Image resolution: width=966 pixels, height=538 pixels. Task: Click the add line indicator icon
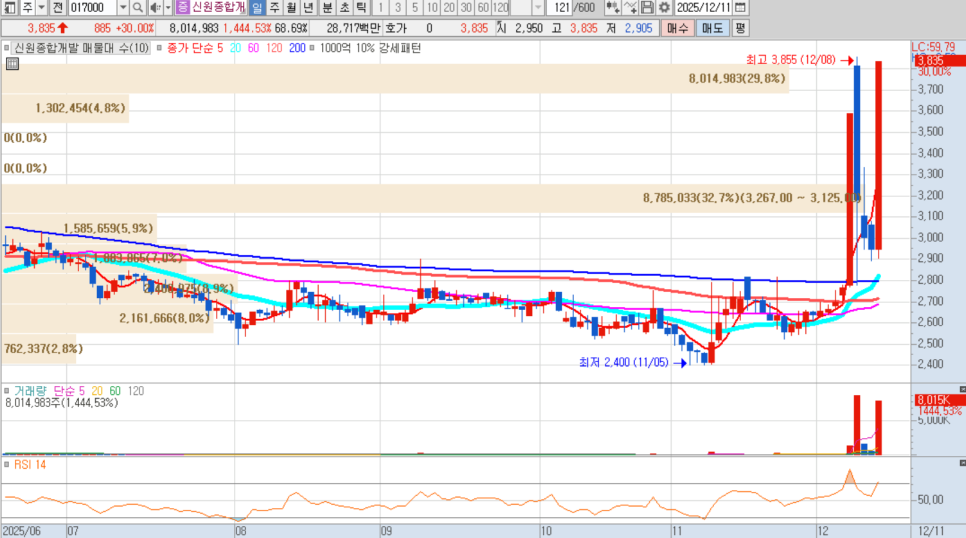[630, 7]
